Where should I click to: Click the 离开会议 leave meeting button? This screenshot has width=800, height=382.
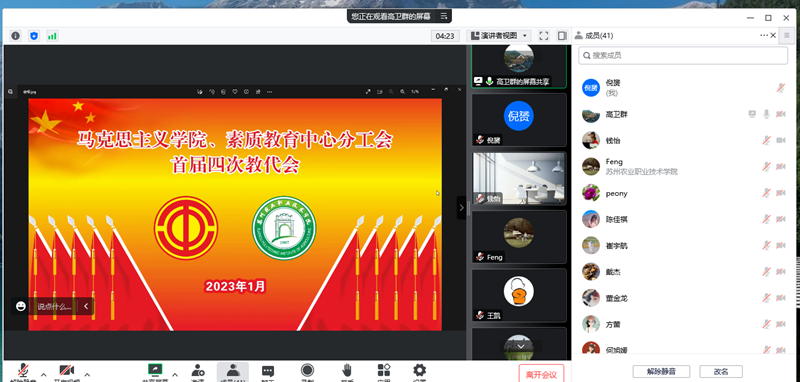(541, 374)
